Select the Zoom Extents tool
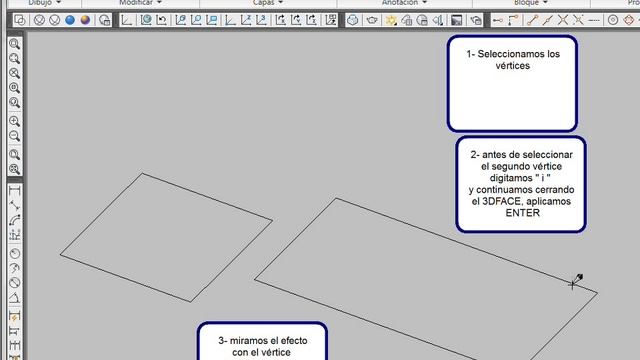Viewport: 640px width, 360px height. (x=15, y=169)
